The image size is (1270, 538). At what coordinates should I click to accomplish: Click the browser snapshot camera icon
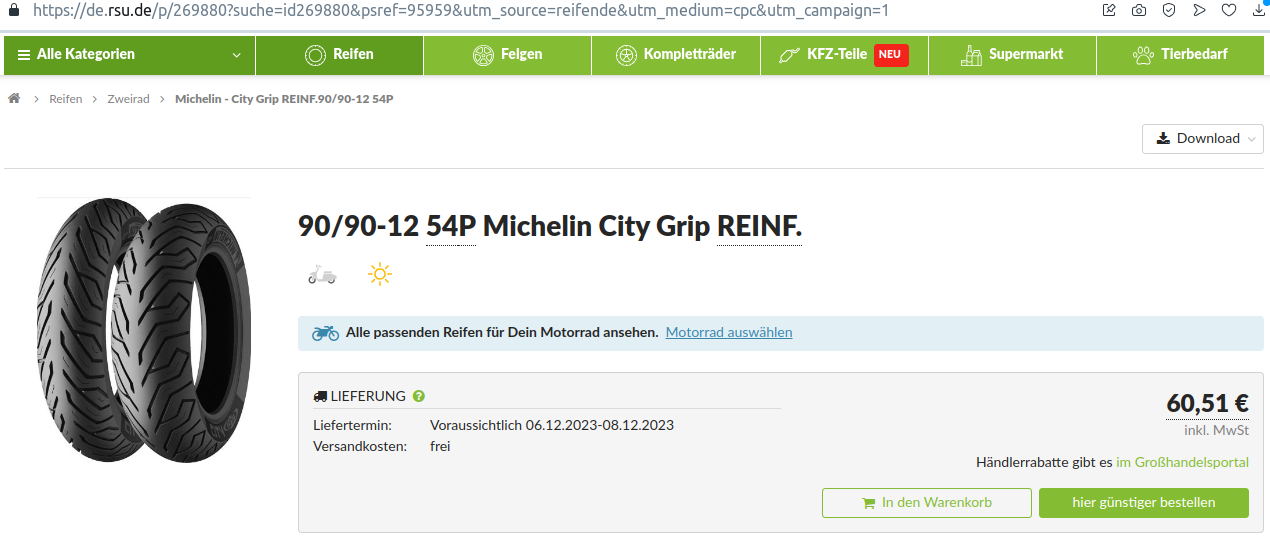(x=1139, y=11)
